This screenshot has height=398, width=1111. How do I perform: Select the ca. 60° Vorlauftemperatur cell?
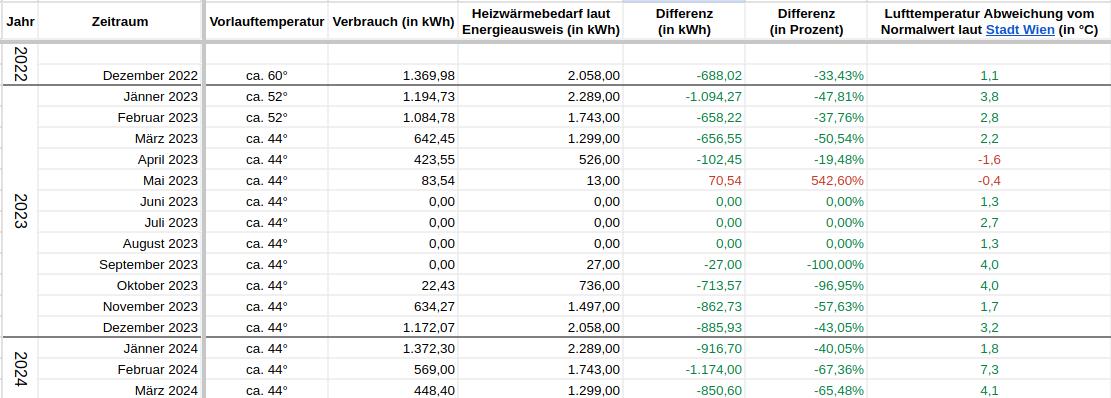267,75
